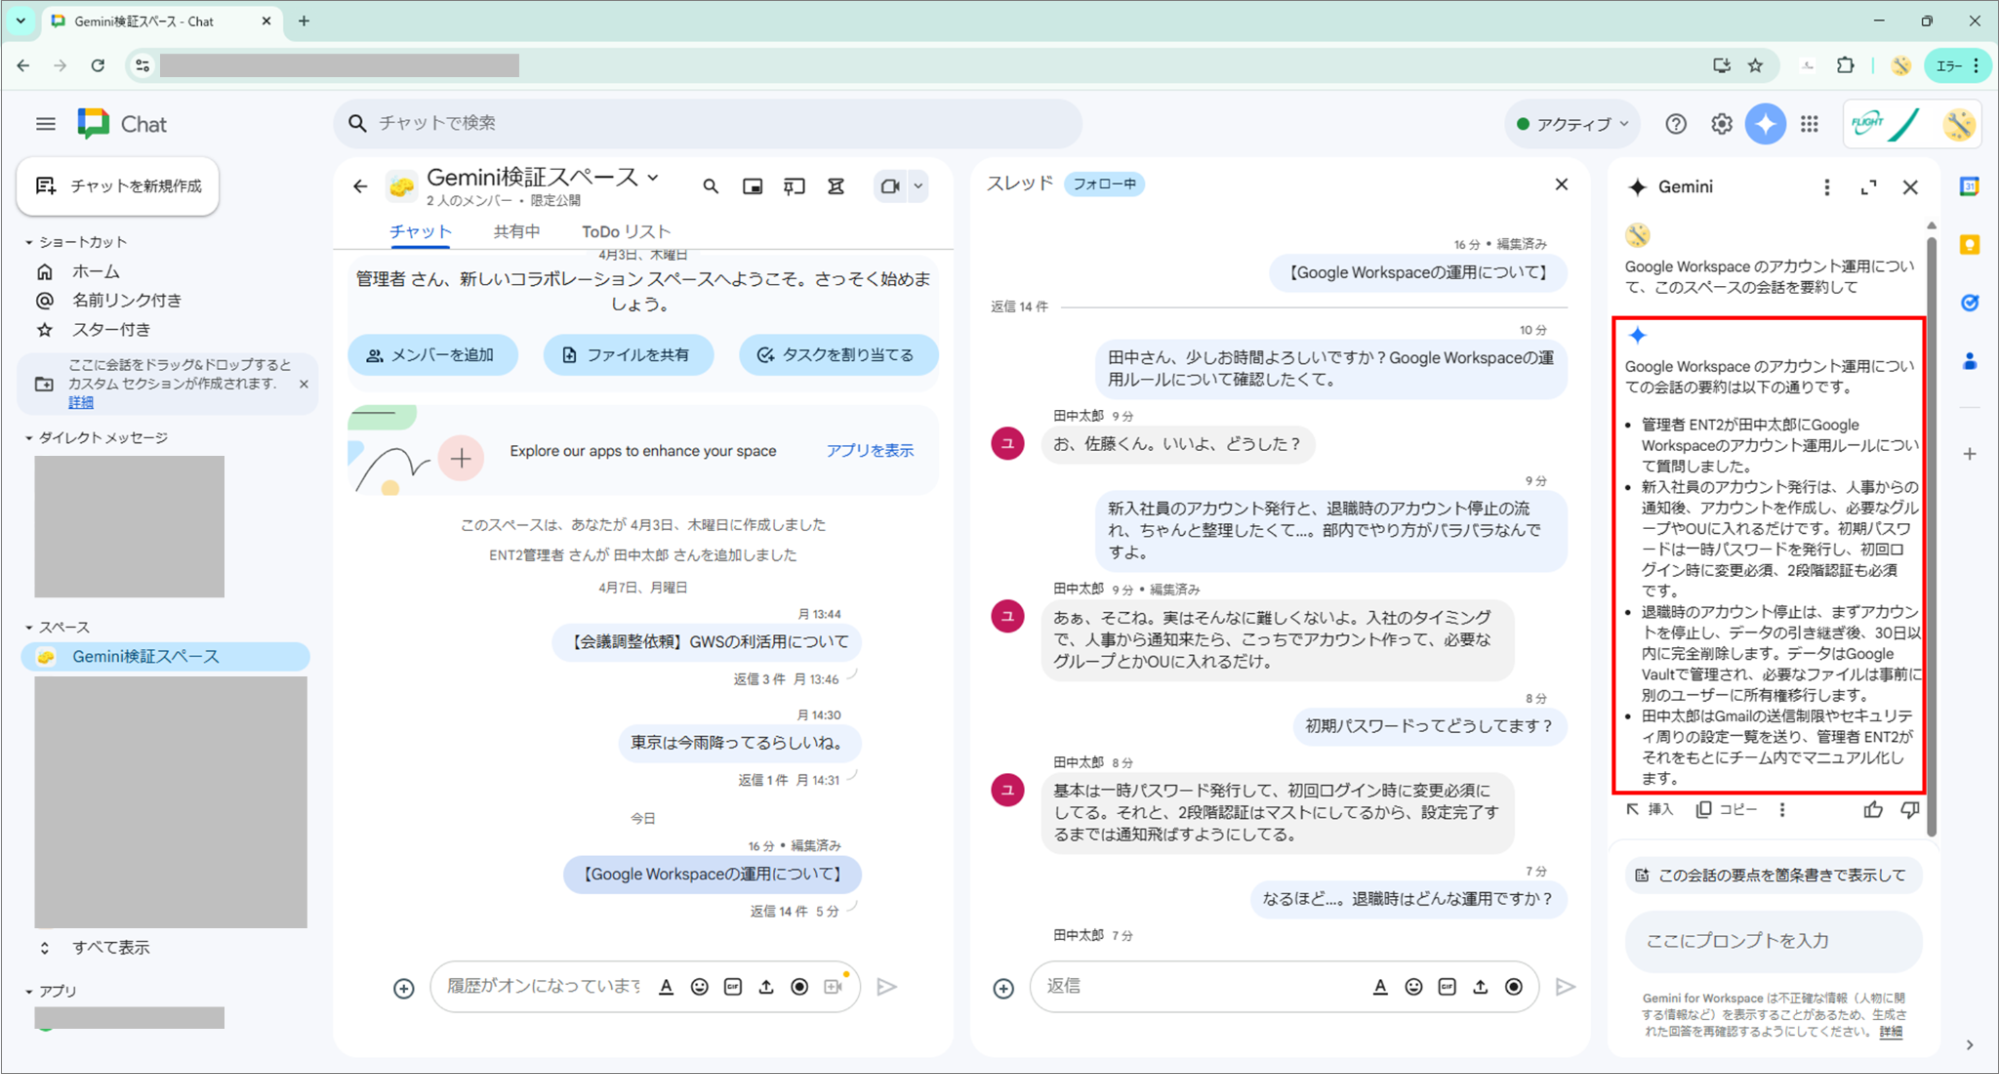Expand the Gemini panel to full size

pos(1868,187)
